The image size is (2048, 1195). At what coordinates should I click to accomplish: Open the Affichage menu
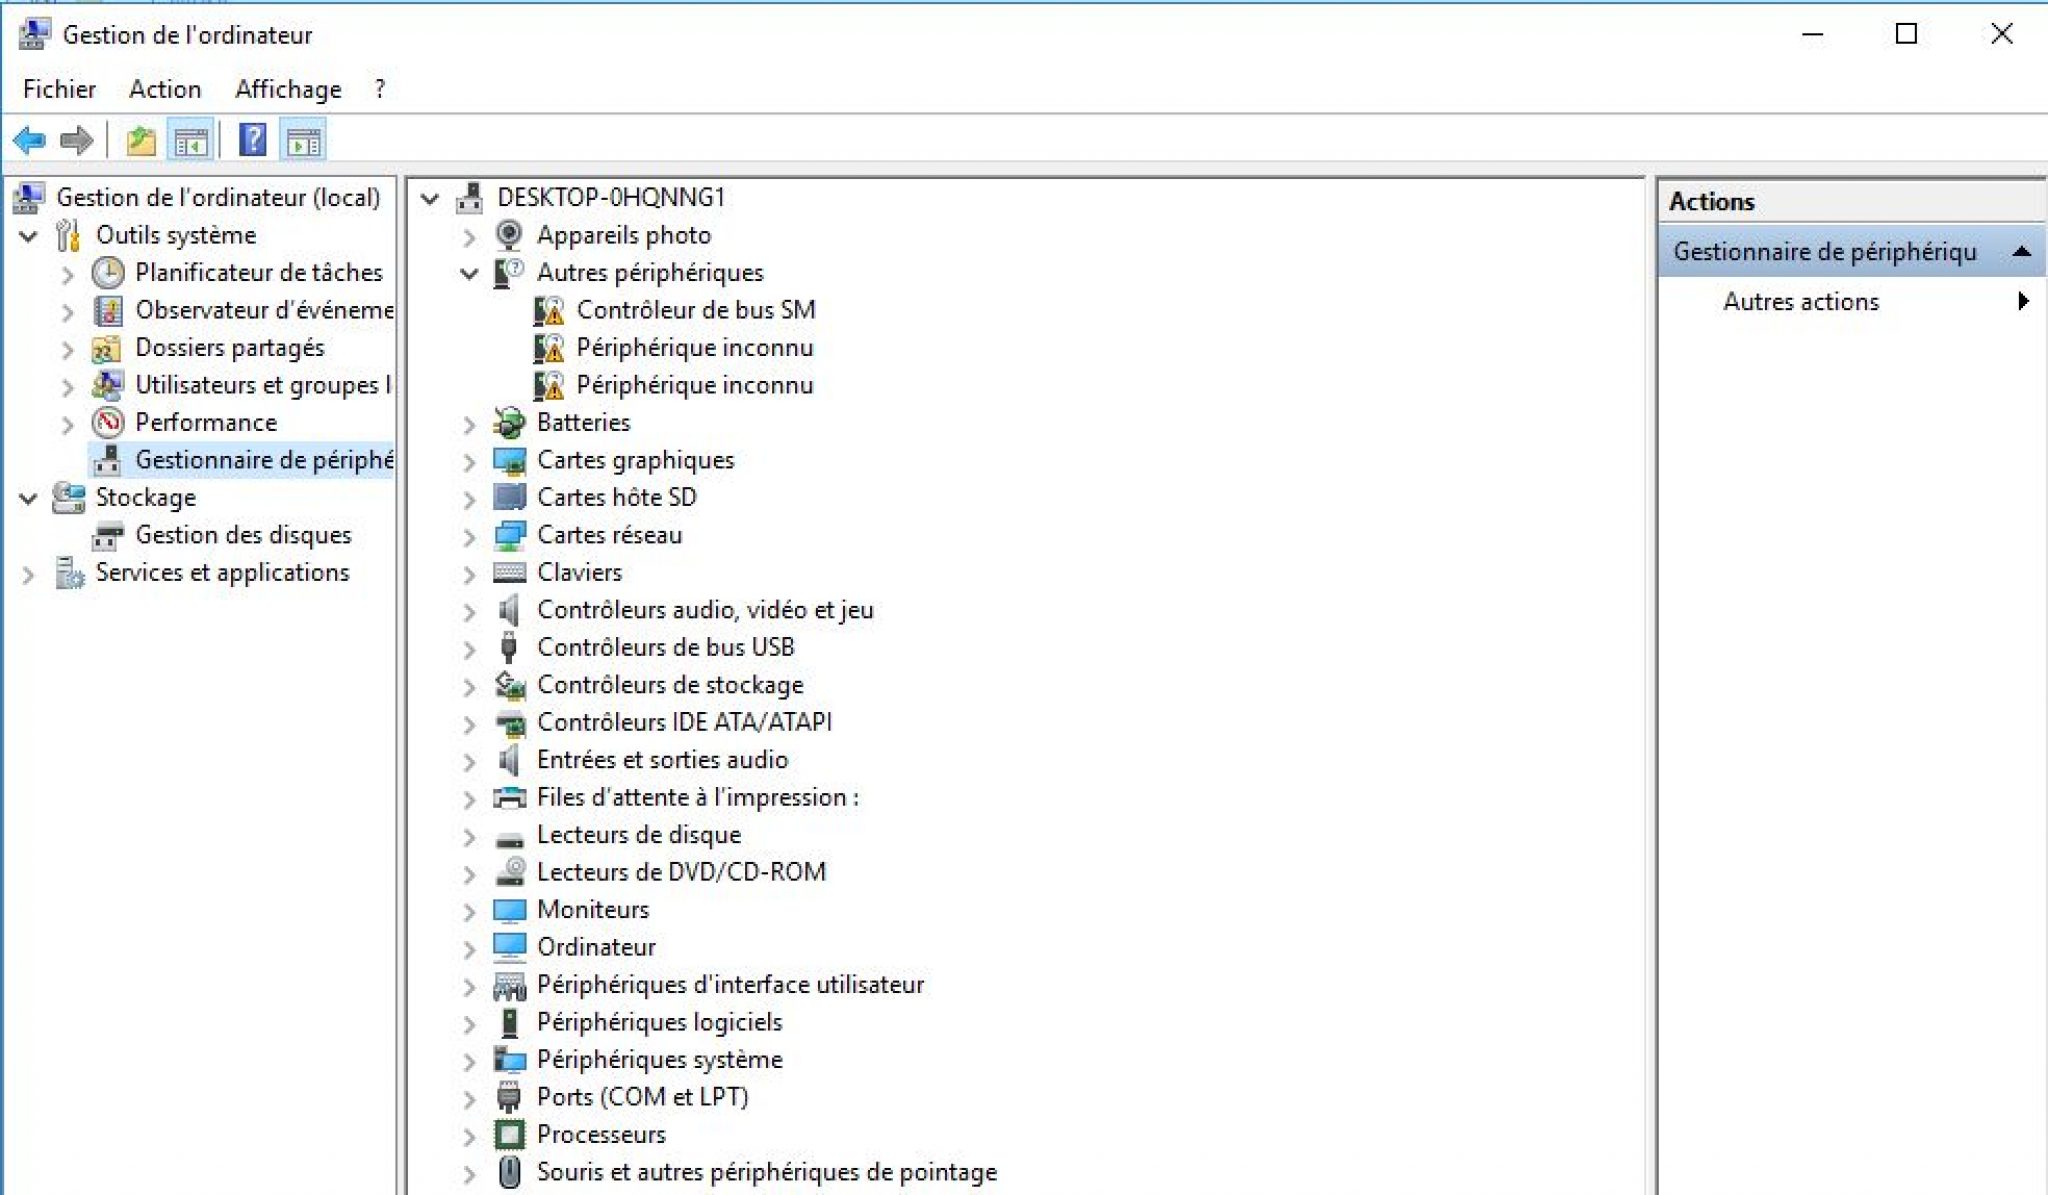click(288, 89)
